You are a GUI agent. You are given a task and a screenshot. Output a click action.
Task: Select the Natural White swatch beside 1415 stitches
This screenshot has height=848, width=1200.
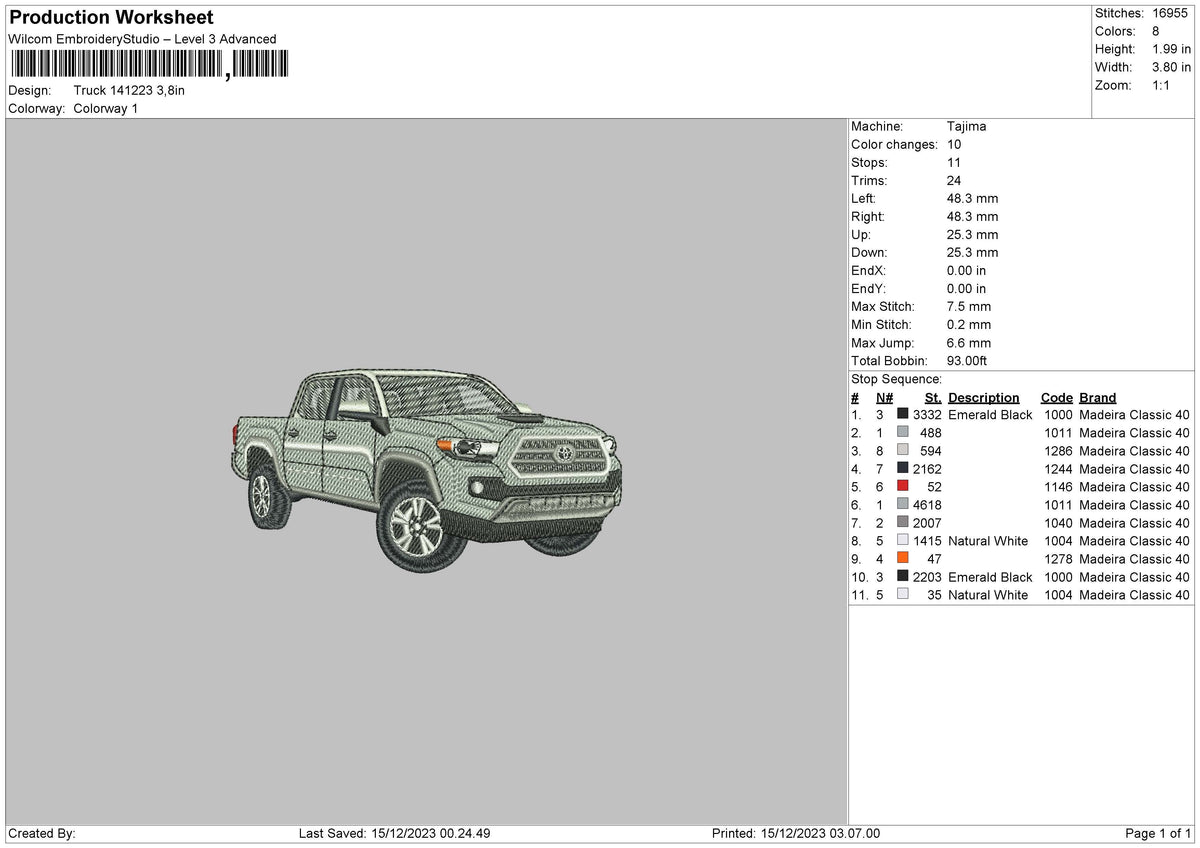click(x=903, y=540)
